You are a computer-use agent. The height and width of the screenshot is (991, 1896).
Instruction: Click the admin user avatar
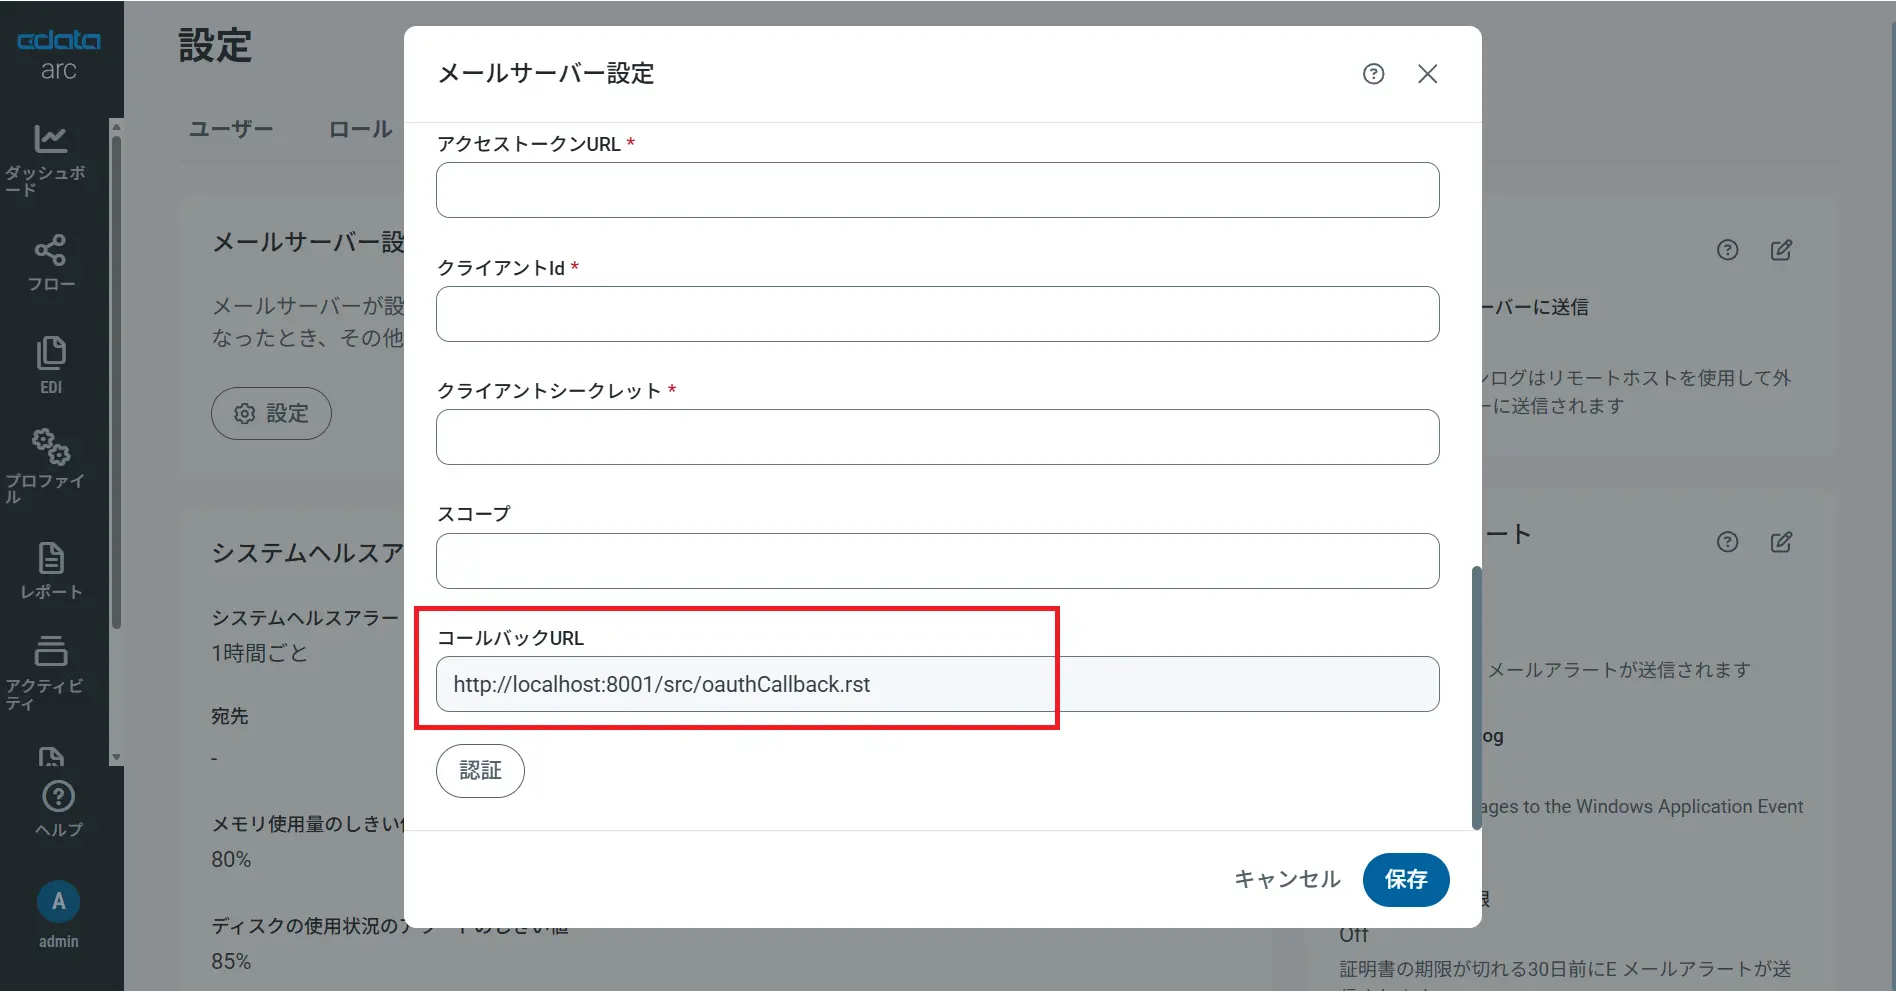pyautogui.click(x=58, y=902)
